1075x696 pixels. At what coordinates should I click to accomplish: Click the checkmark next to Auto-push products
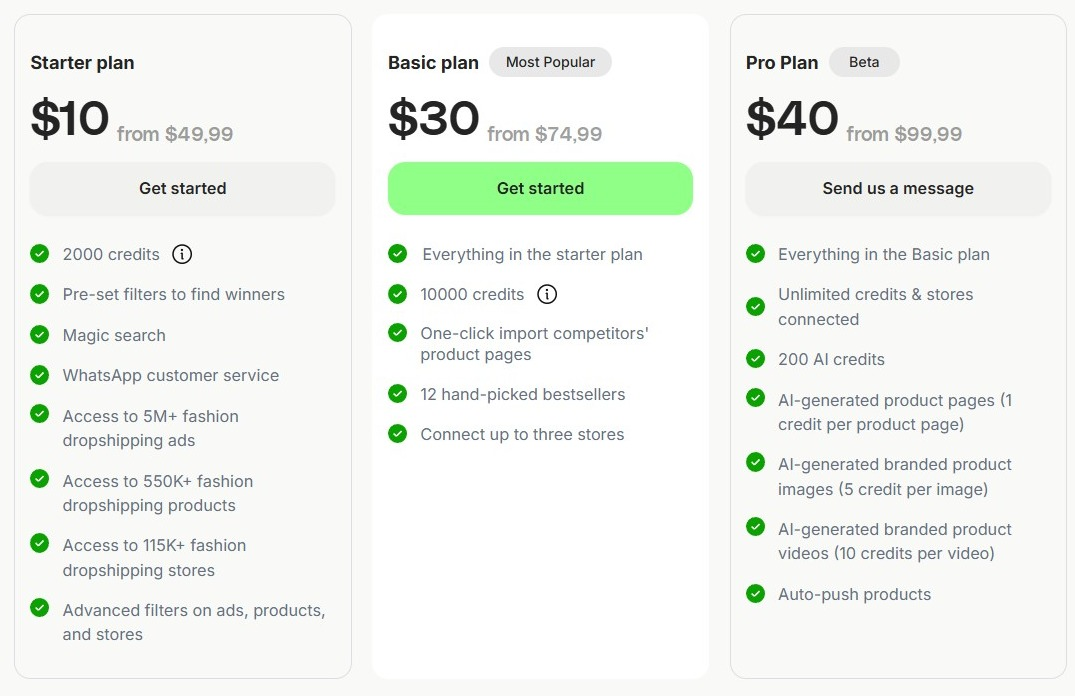tap(755, 594)
